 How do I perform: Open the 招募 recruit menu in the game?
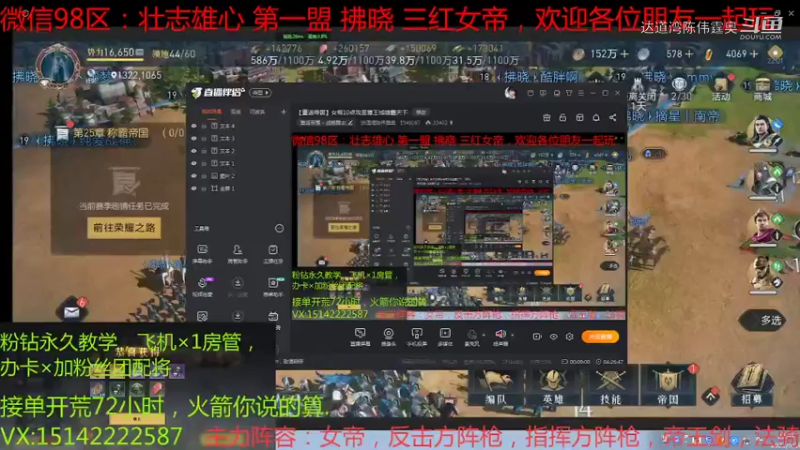[752, 385]
